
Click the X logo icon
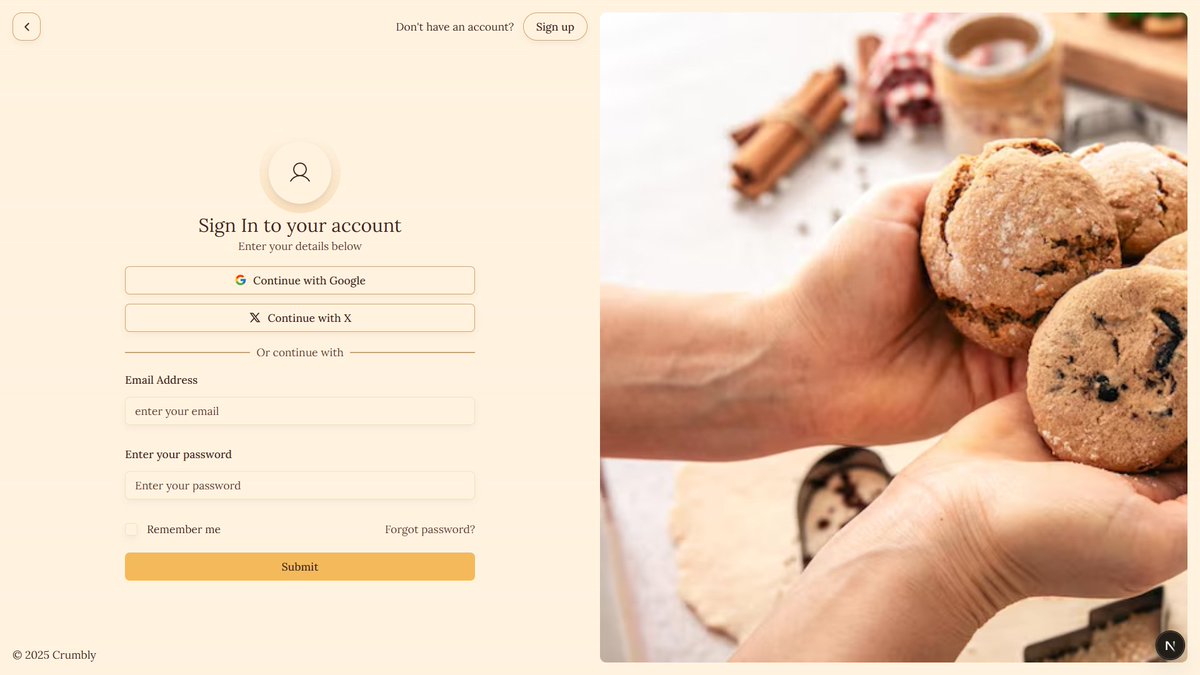pos(255,318)
